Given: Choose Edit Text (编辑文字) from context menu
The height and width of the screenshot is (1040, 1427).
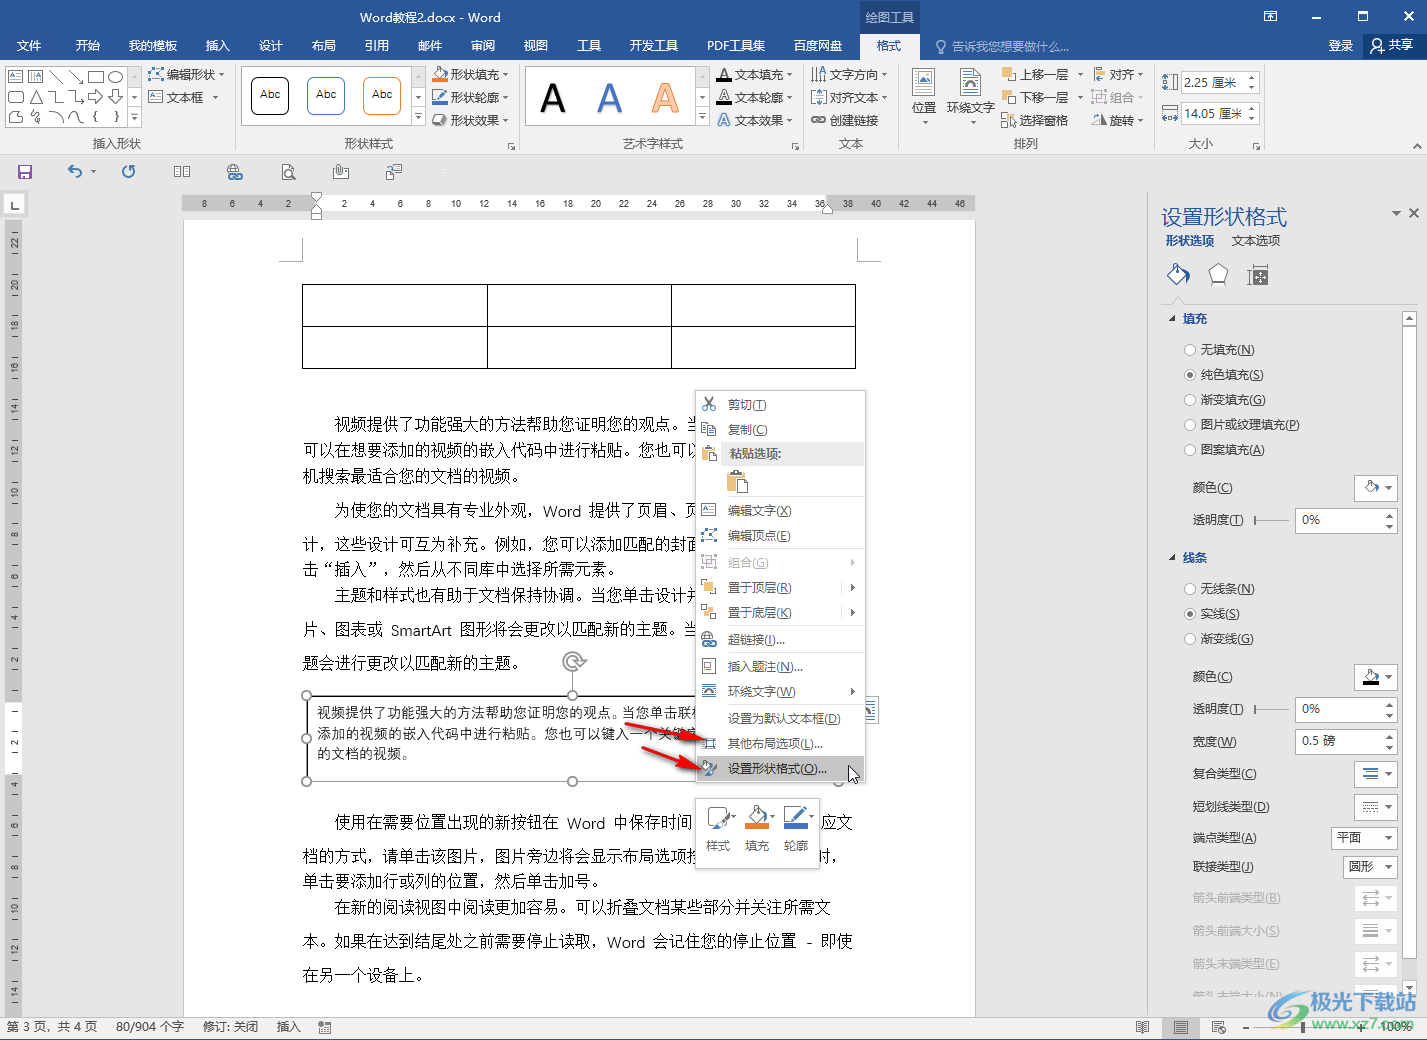Looking at the screenshot, I should (781, 511).
